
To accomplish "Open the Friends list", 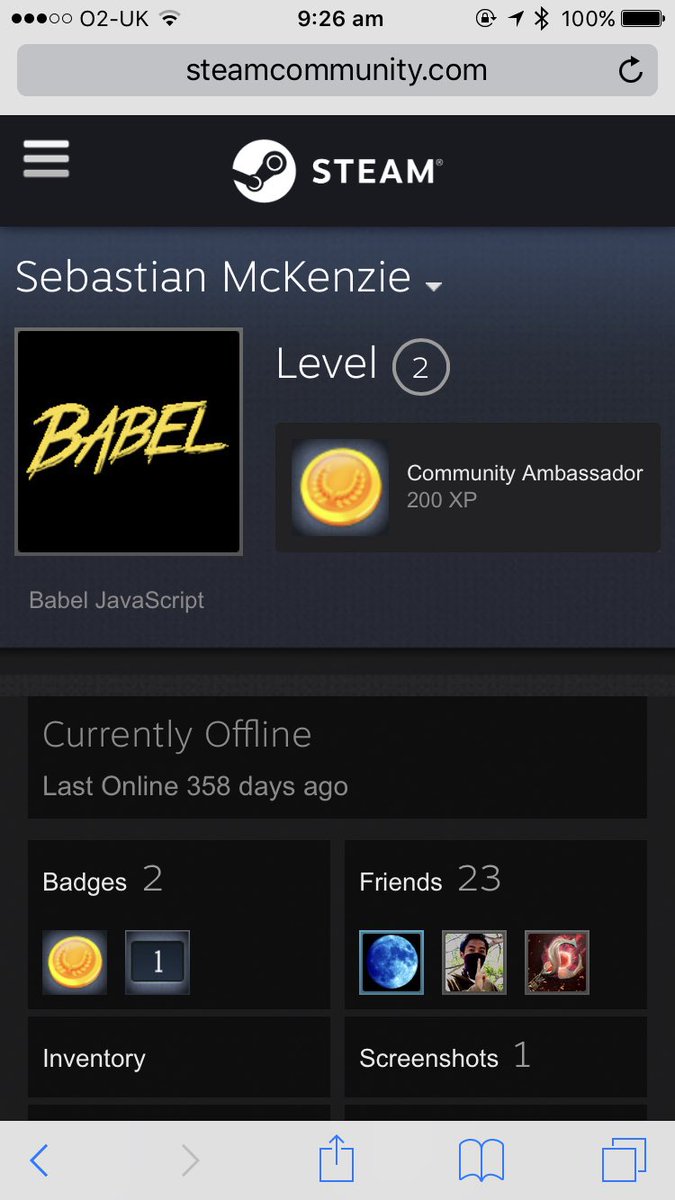I will (430, 880).
